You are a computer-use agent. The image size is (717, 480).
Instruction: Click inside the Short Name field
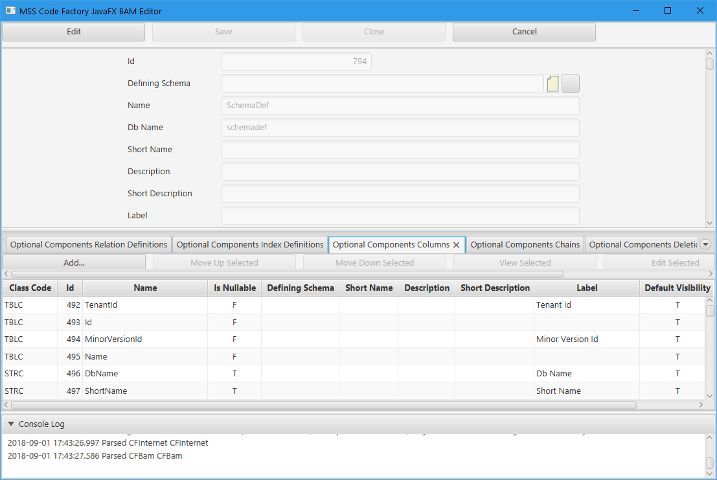tap(400, 150)
